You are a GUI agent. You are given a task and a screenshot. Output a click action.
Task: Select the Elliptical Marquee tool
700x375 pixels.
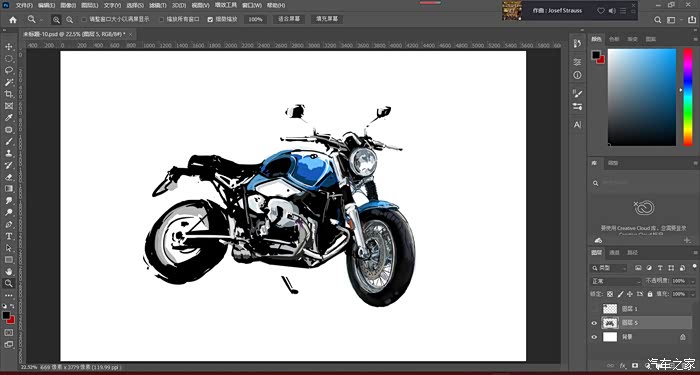pos(8,58)
